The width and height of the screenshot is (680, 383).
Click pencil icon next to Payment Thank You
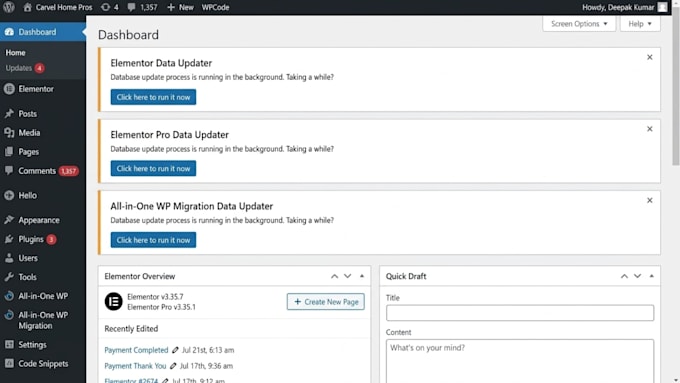pos(173,366)
